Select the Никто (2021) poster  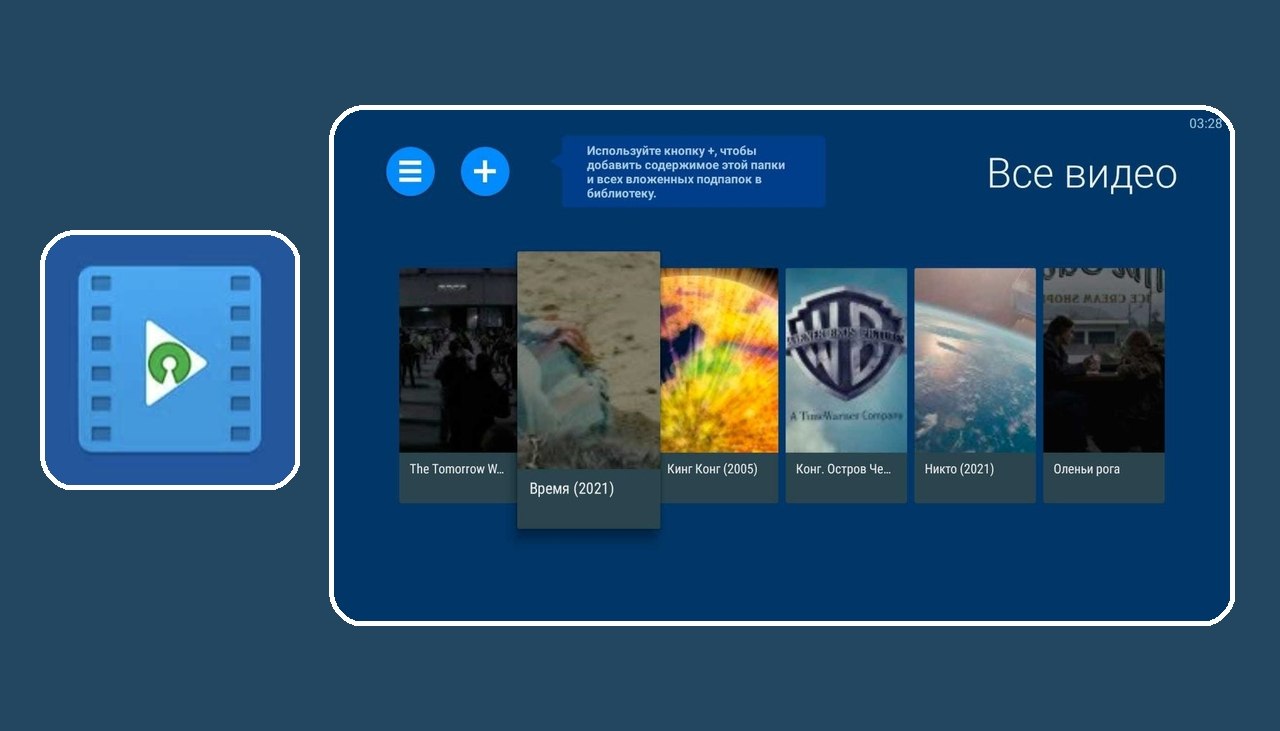click(975, 360)
